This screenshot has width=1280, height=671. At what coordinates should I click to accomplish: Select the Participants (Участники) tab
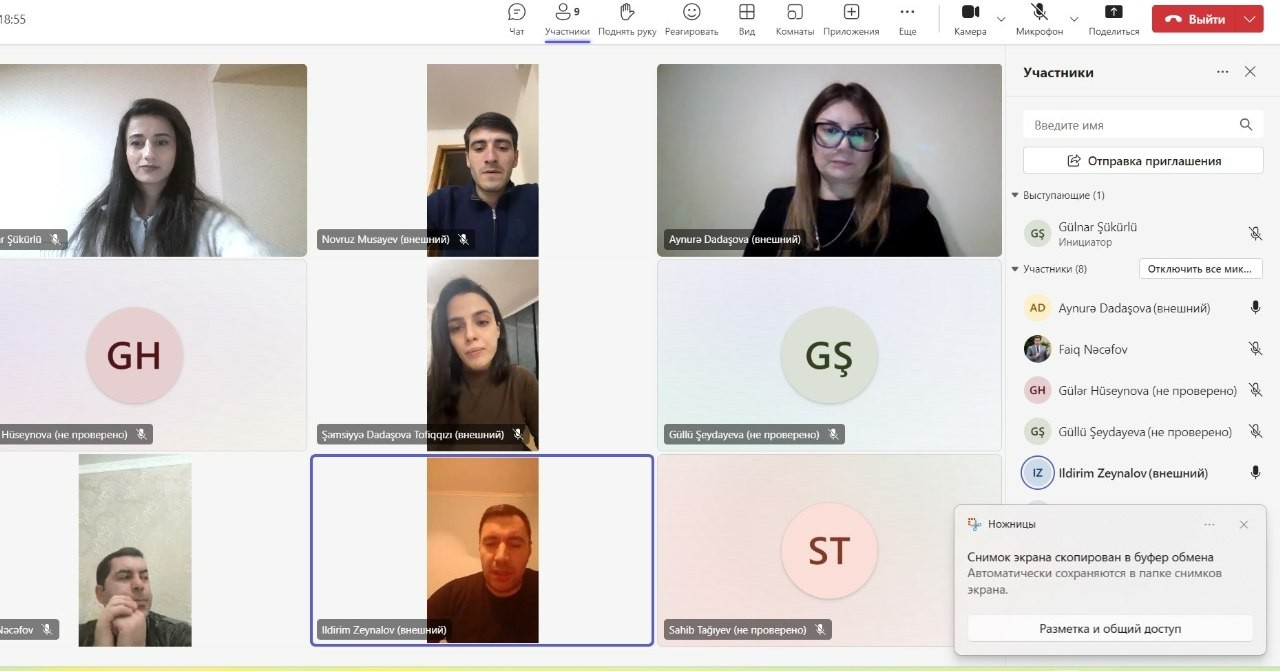567,19
